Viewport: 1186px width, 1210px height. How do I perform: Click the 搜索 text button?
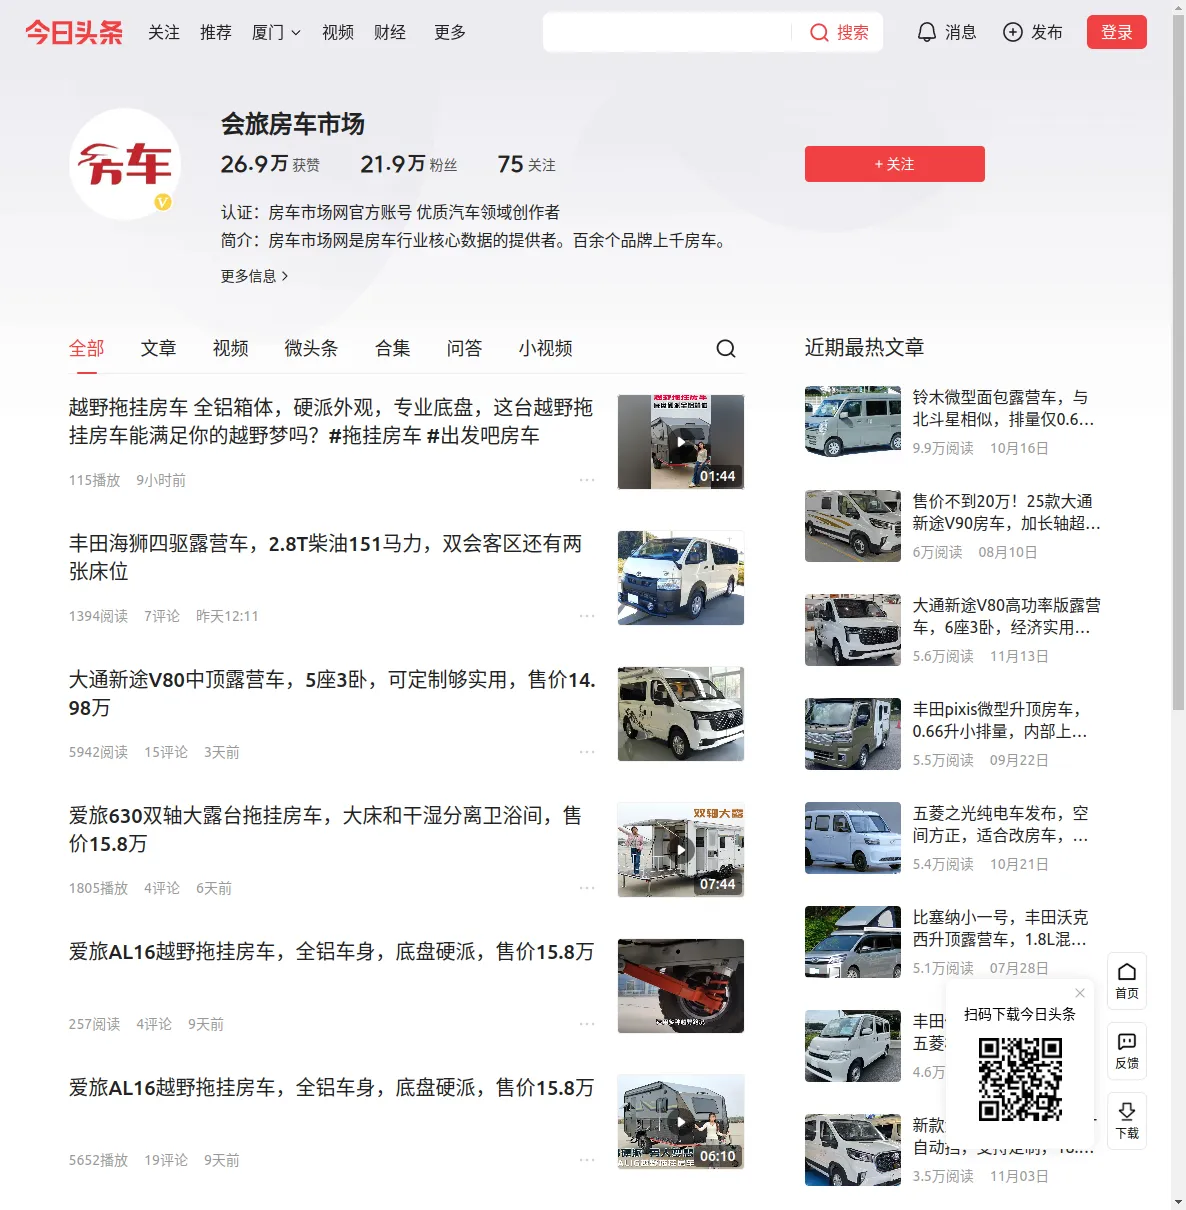(853, 32)
